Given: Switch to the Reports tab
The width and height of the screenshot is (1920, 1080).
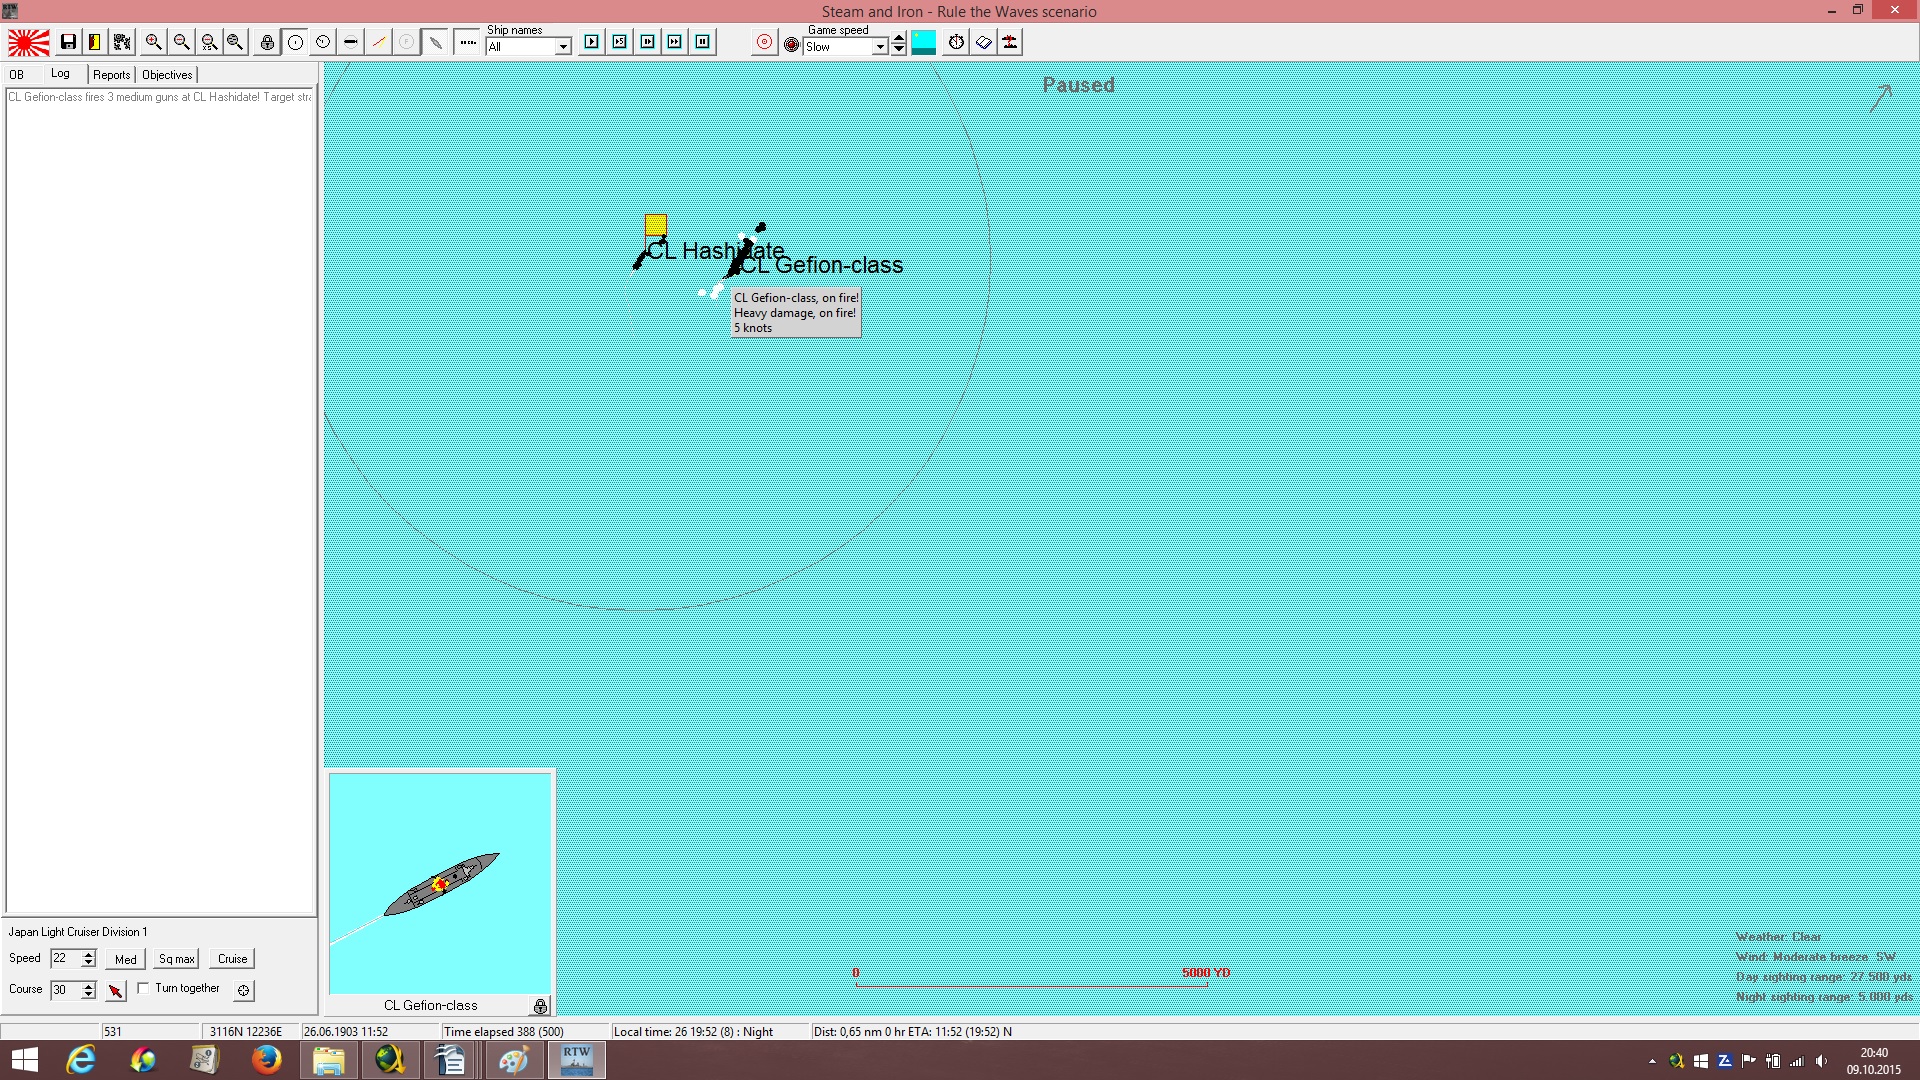Looking at the screenshot, I should click(x=112, y=75).
